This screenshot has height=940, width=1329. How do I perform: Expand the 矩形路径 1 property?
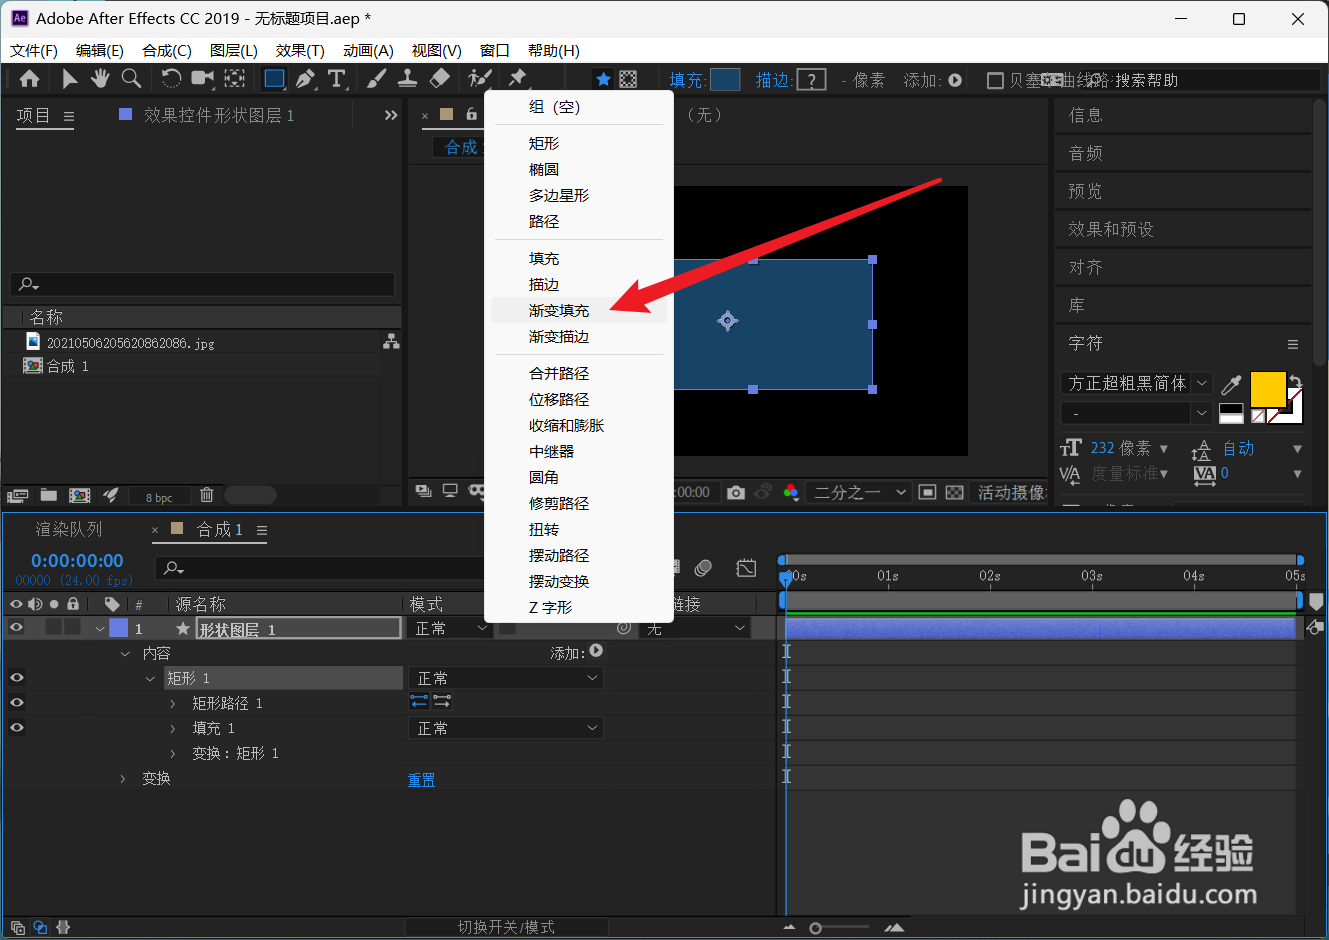coord(173,703)
